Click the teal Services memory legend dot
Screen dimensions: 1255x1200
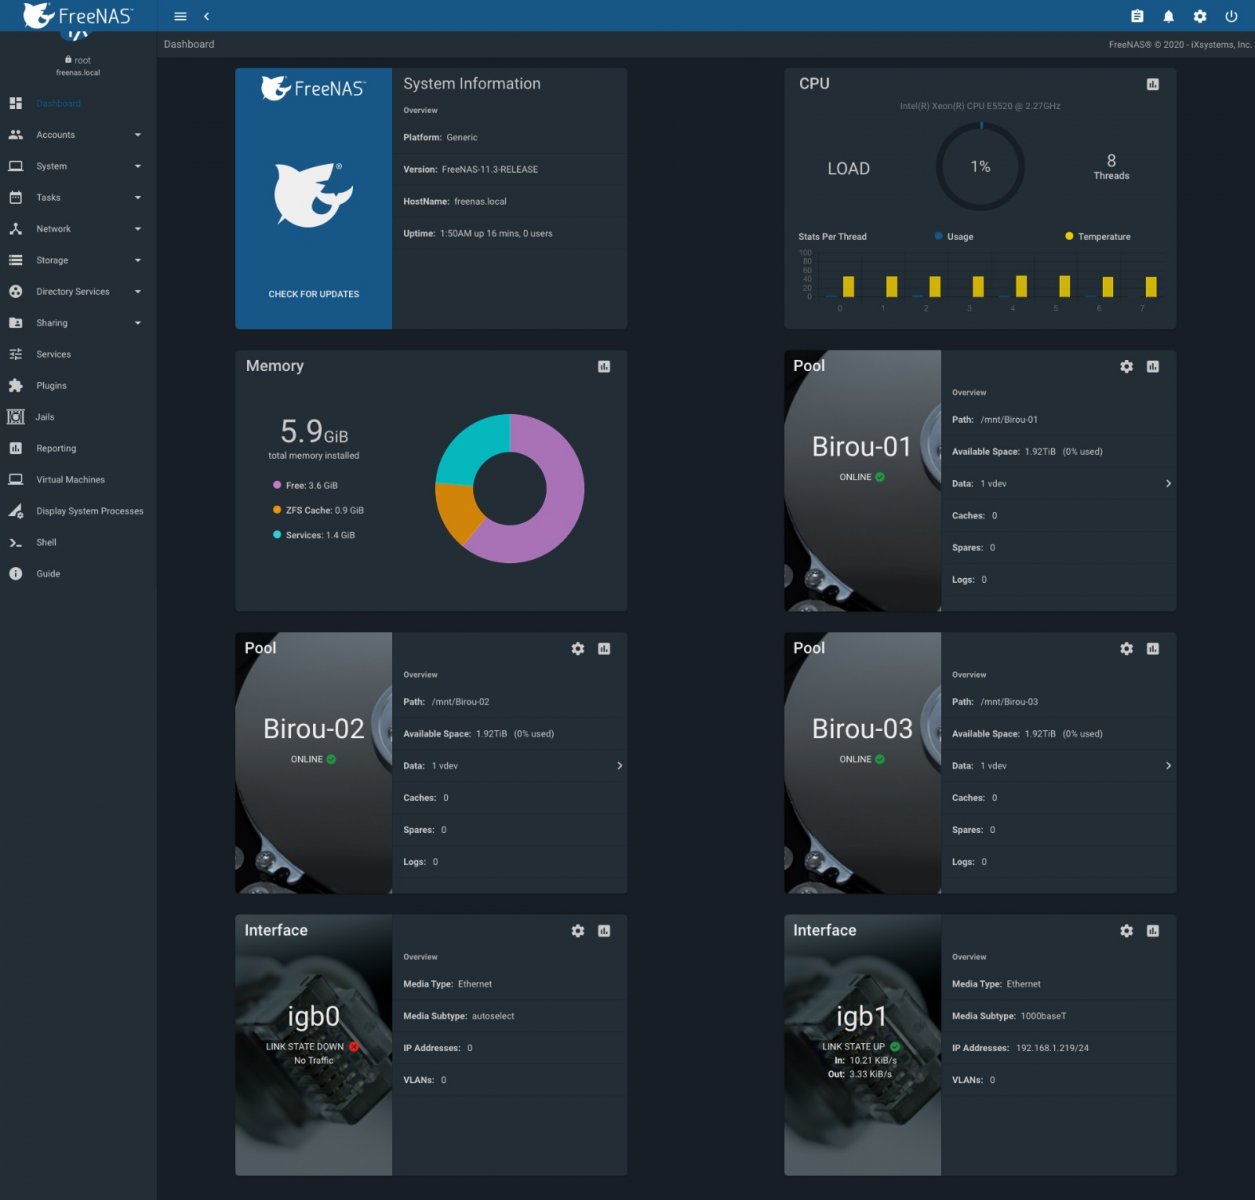pos(277,535)
